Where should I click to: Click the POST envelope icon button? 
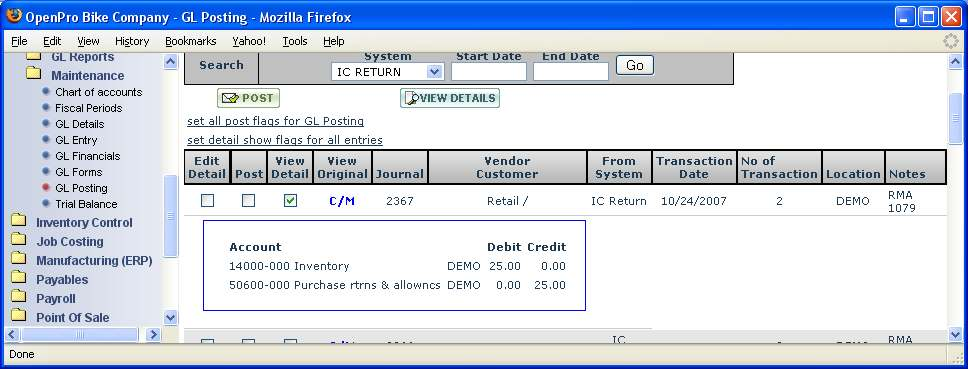coord(248,98)
